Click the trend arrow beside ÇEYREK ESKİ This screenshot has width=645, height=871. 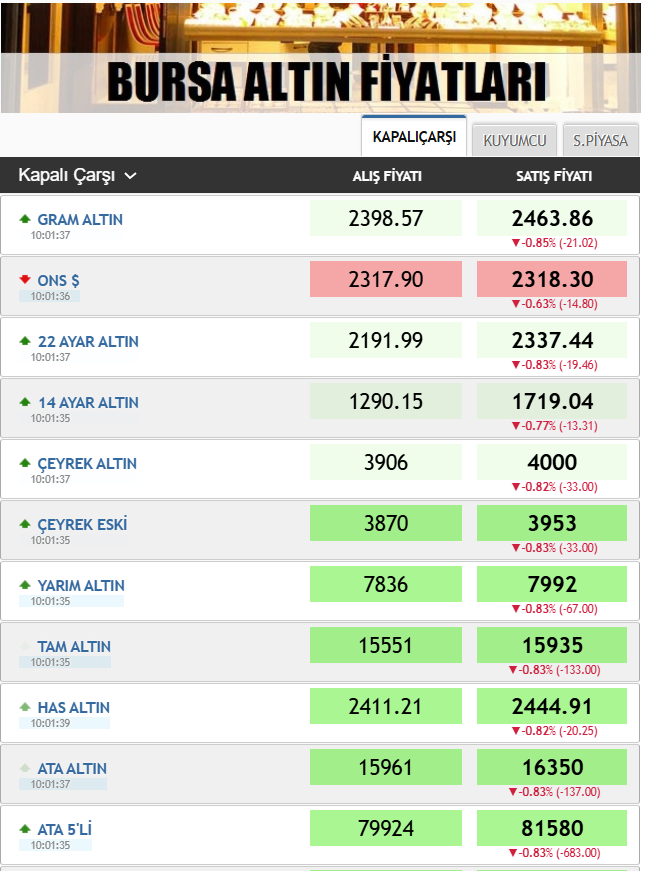[25, 524]
